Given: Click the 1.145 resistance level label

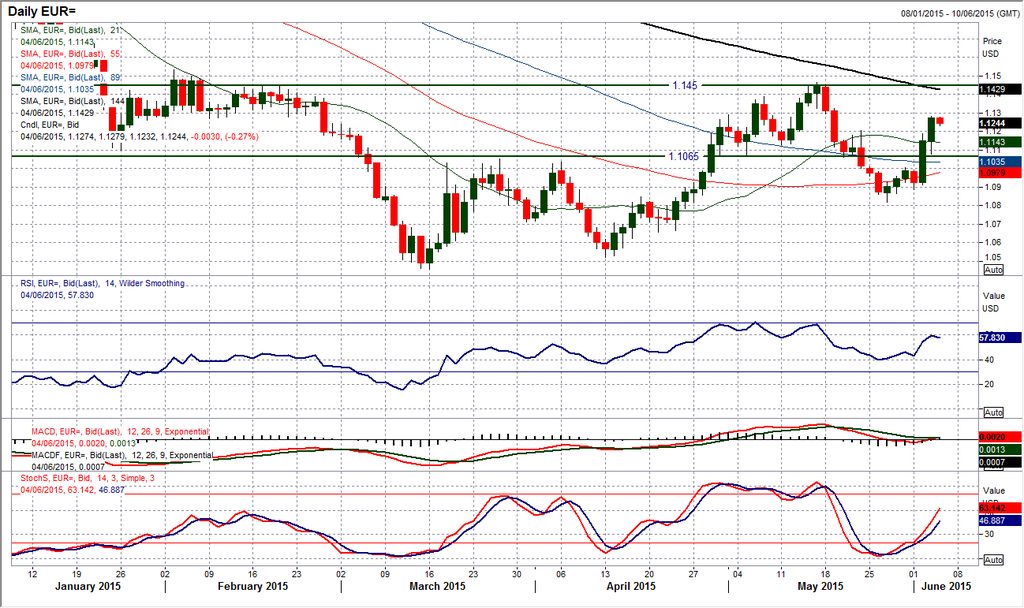Looking at the screenshot, I should click(x=684, y=86).
